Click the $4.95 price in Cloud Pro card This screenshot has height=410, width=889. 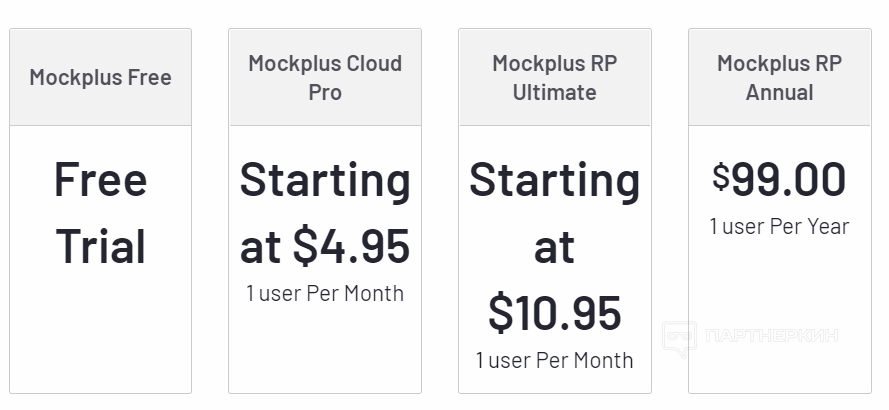pyautogui.click(x=351, y=247)
